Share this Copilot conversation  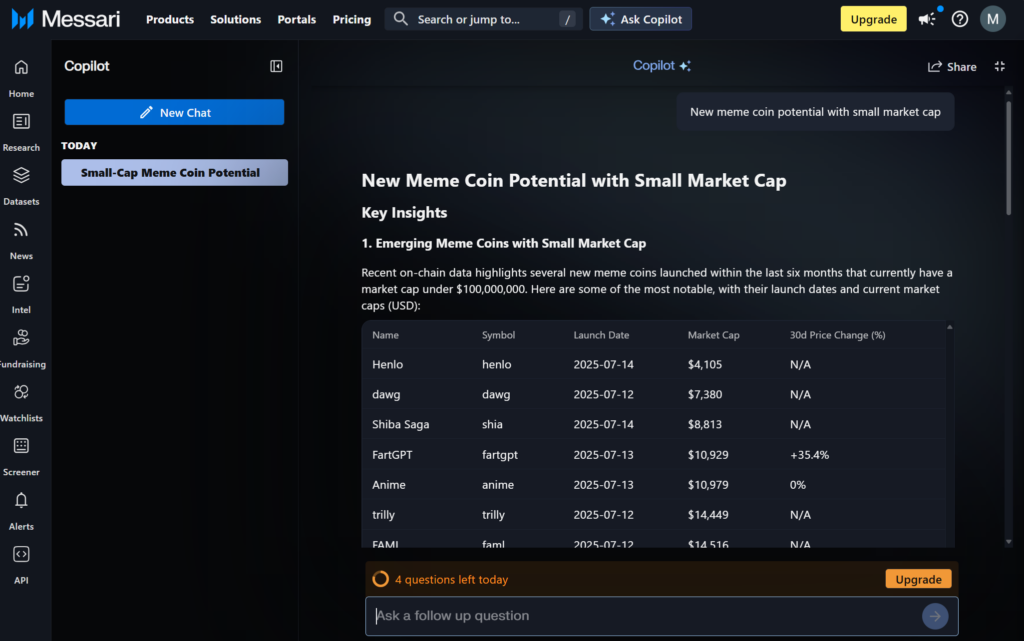coord(952,67)
